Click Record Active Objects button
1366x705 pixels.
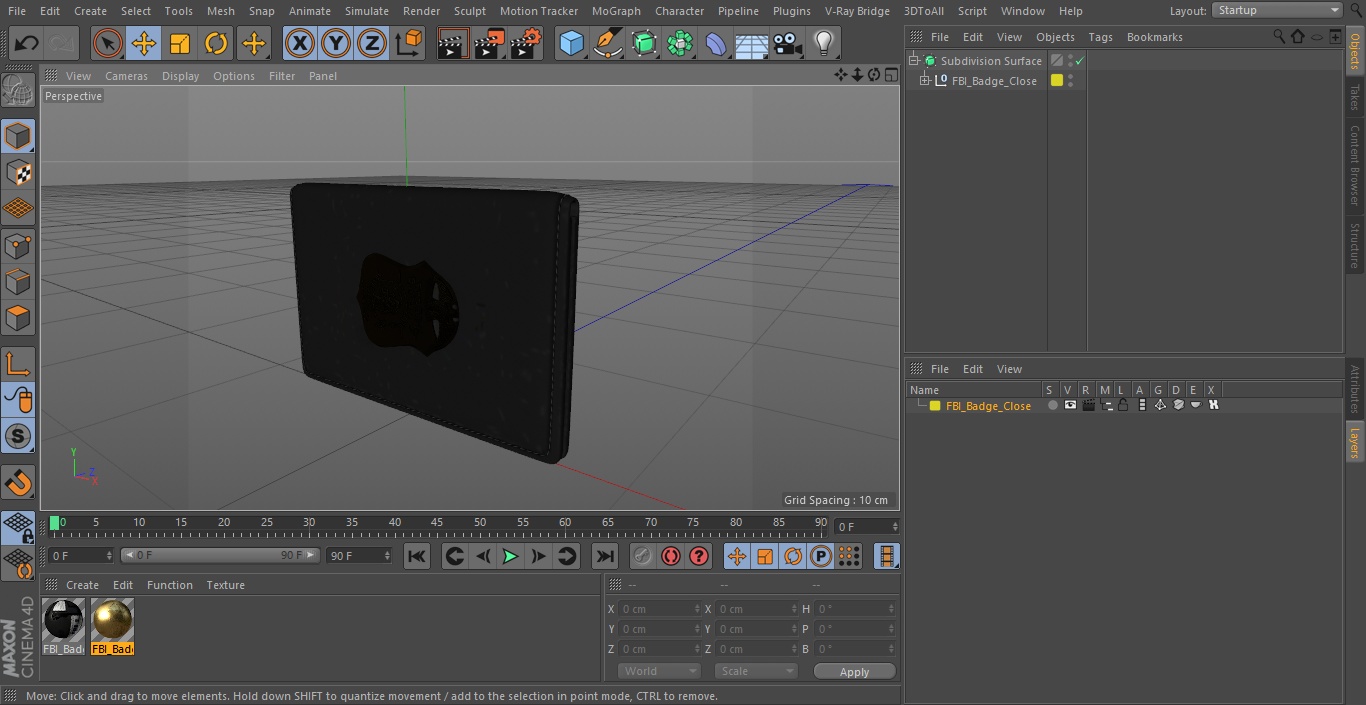(643, 556)
